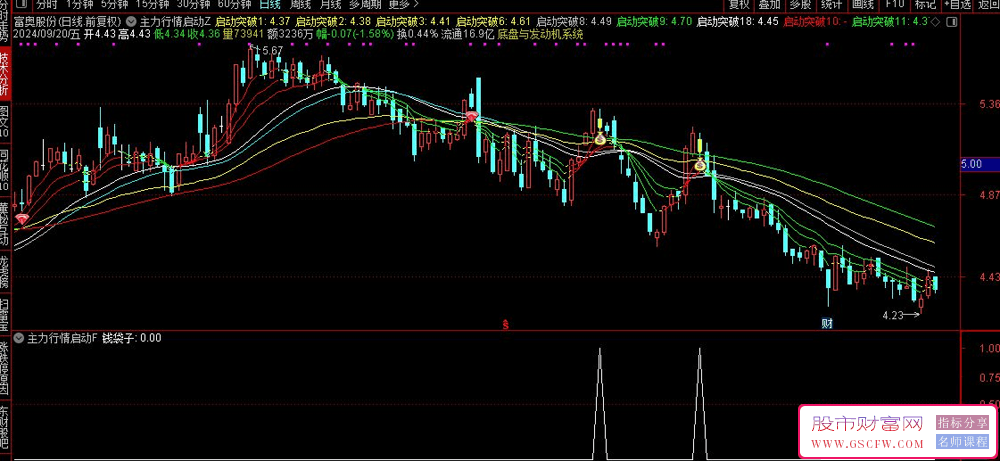Click the blue 财 marker on the time axis
This screenshot has width=1000, height=461.
pos(827,324)
